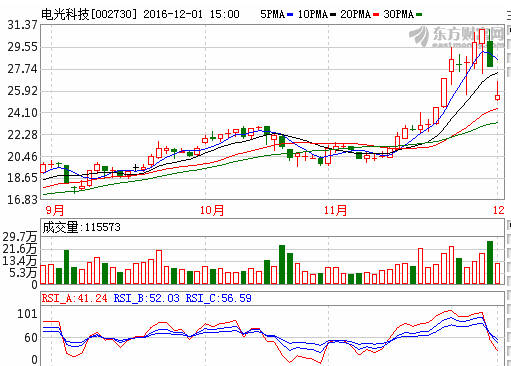Select the stock title 电光科技[002730]

point(89,14)
